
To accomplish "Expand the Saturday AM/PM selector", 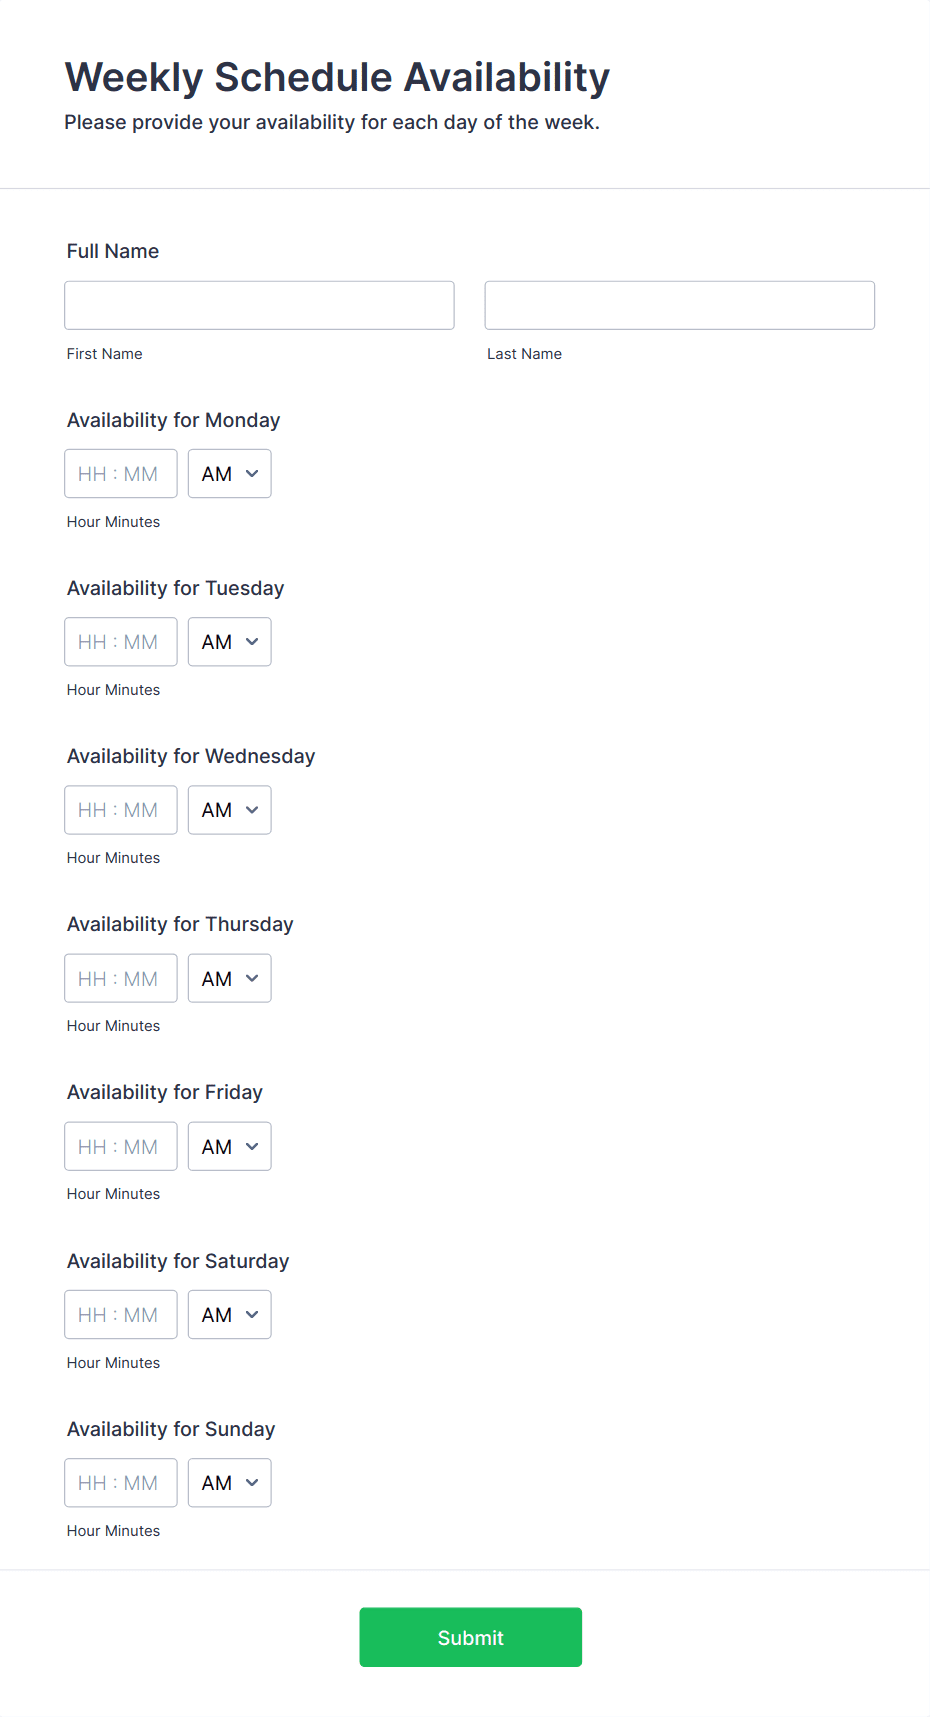I will [x=229, y=1314].
